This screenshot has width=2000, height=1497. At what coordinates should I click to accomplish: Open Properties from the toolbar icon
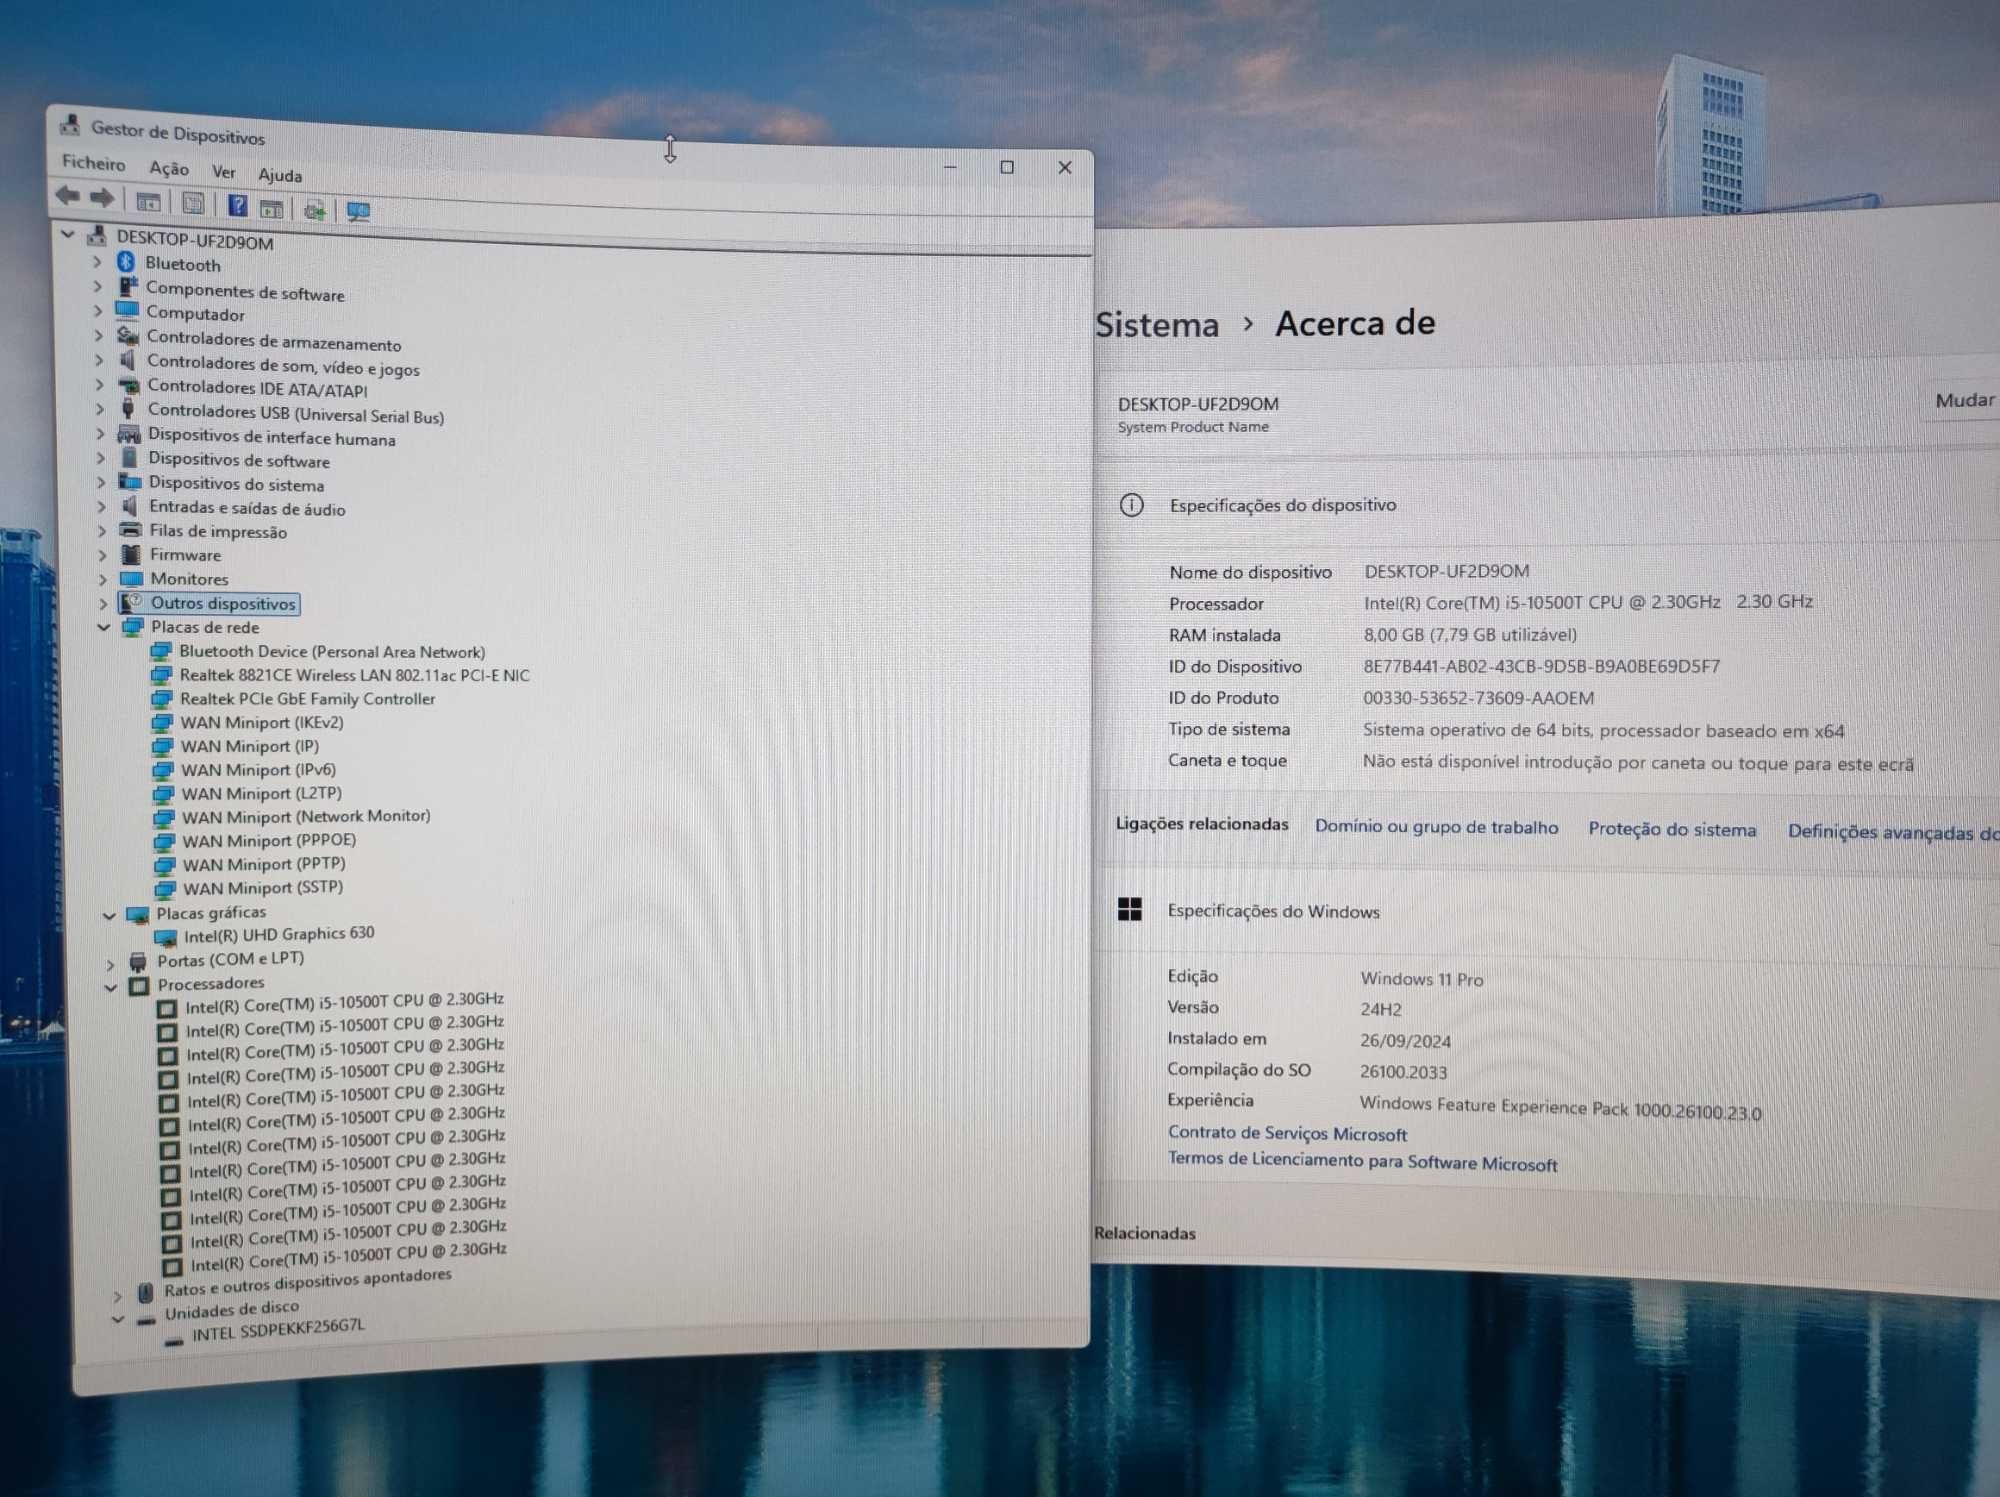[193, 203]
